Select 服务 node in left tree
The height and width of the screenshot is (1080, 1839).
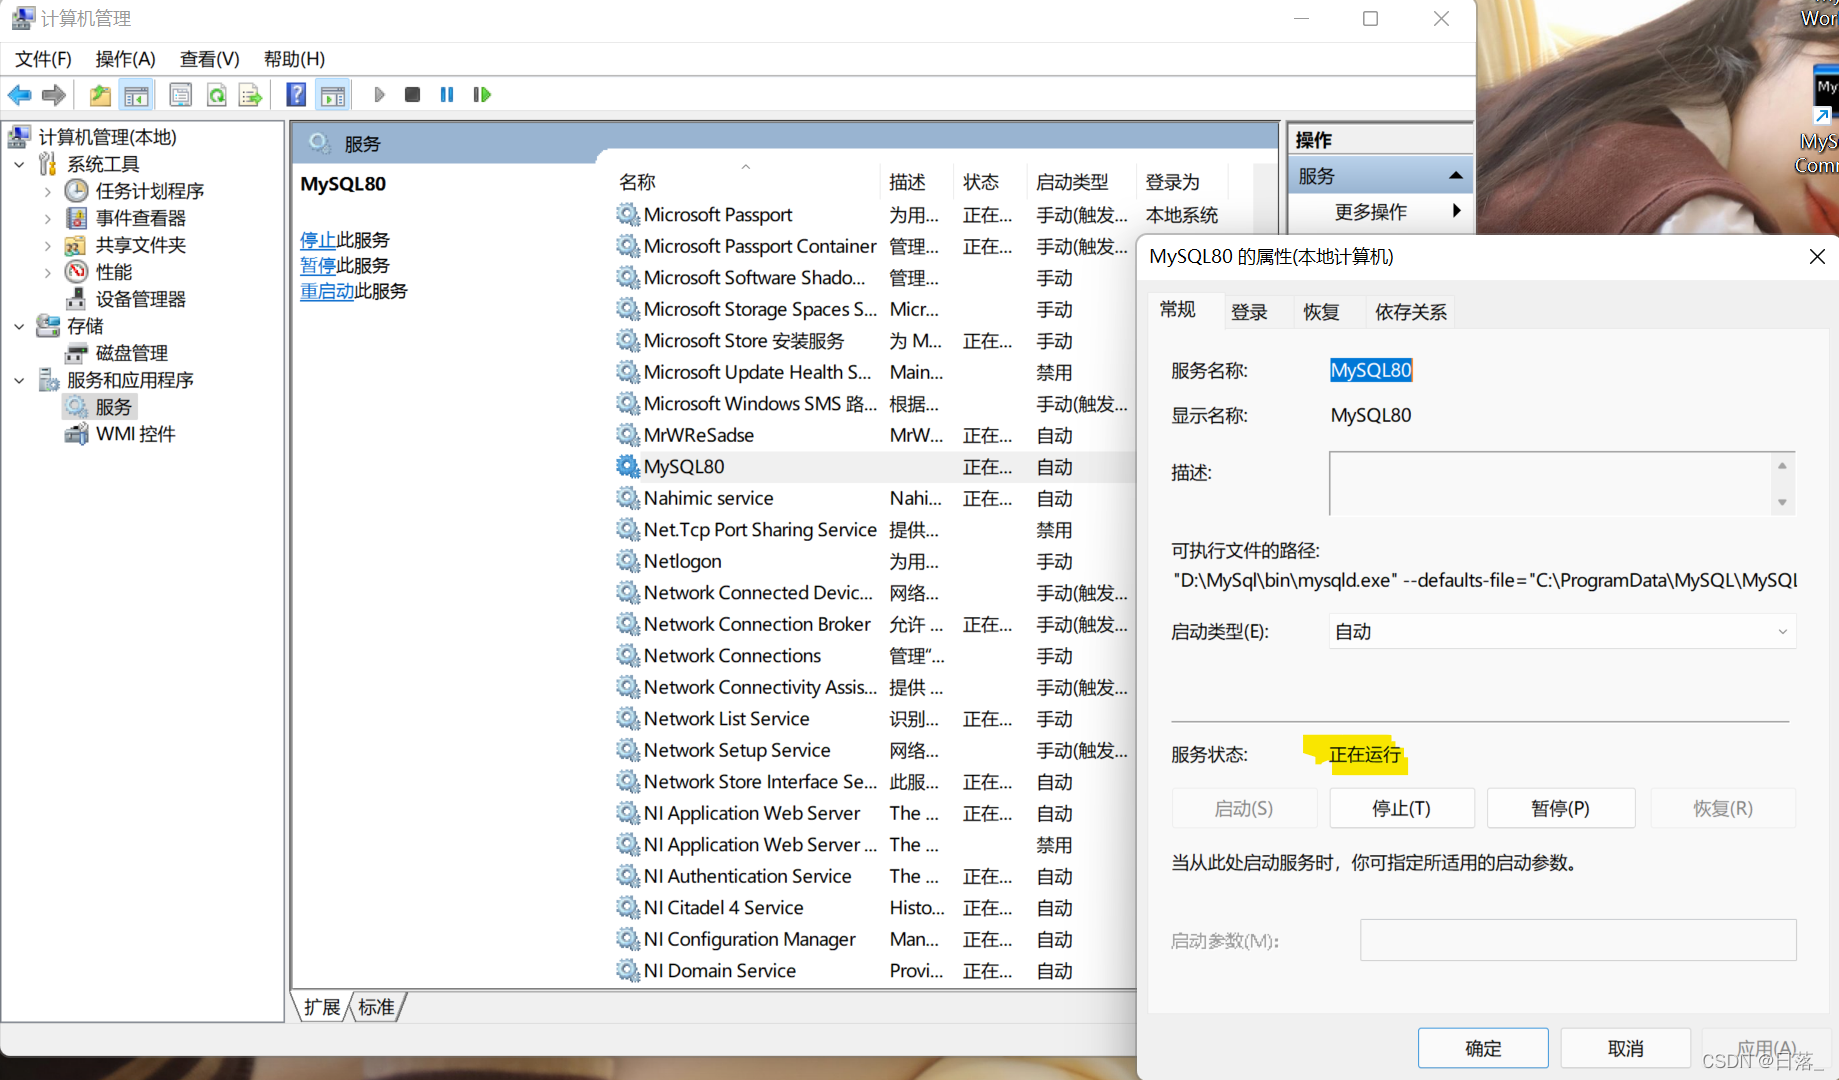pyautogui.click(x=113, y=407)
